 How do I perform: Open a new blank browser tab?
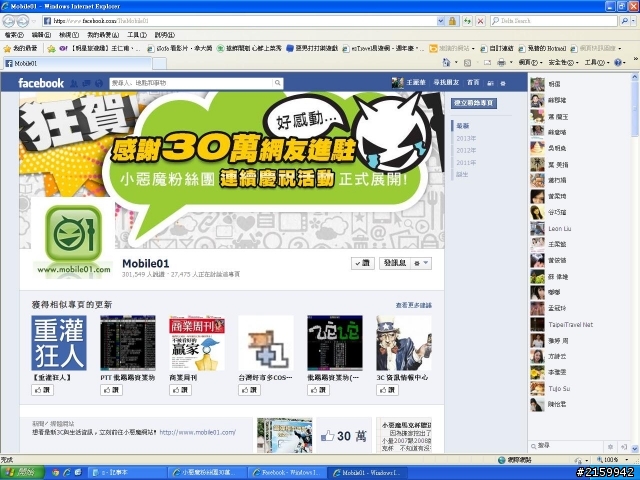point(160,64)
